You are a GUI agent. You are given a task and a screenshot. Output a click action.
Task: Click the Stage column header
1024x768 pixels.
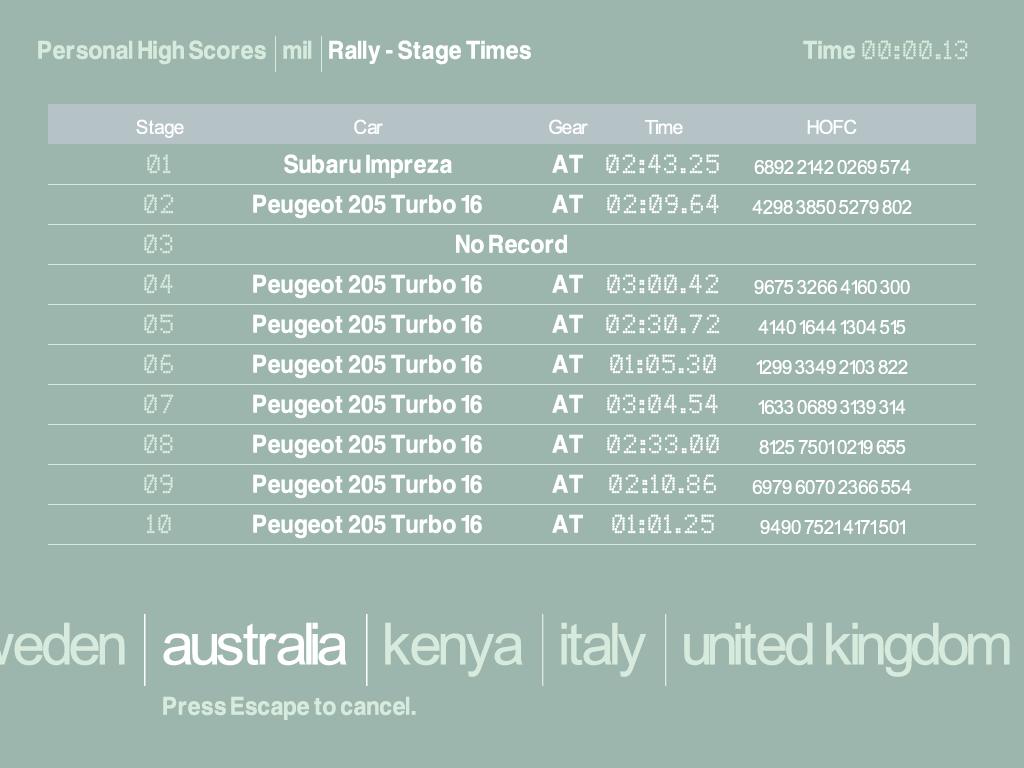160,127
